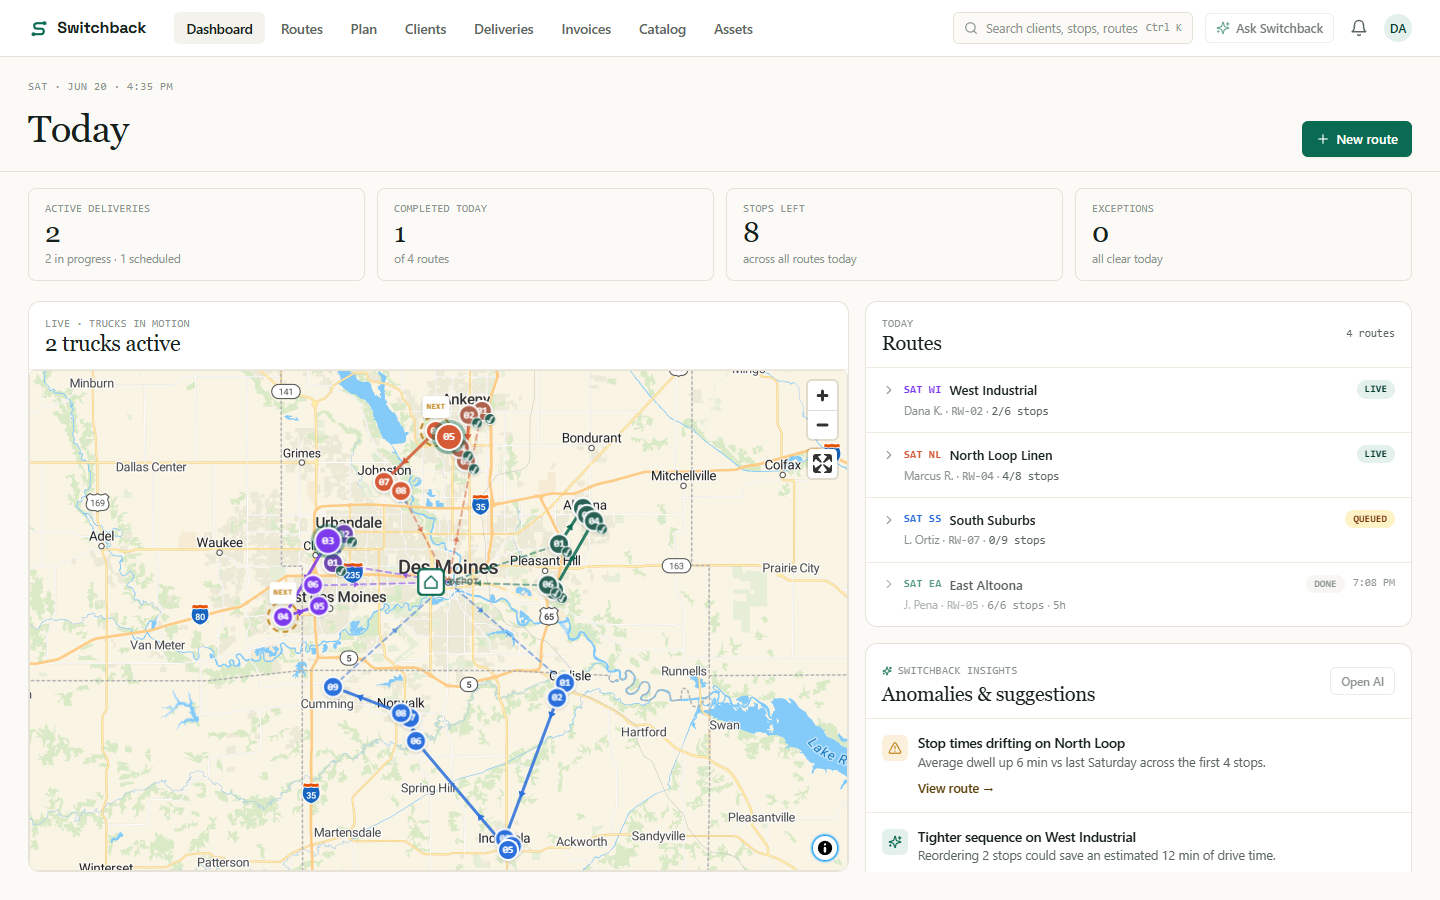Image resolution: width=1440 pixels, height=900 pixels.
Task: Click the '4 routes' count label
Action: pyautogui.click(x=1370, y=334)
